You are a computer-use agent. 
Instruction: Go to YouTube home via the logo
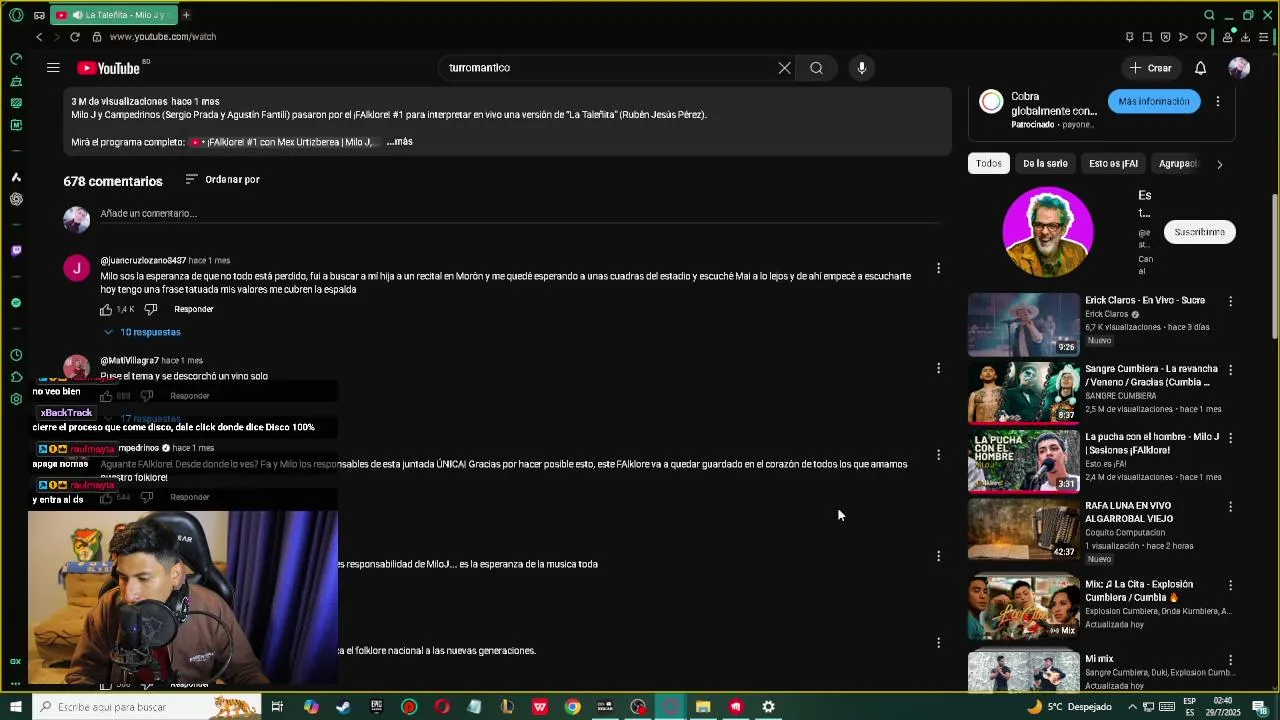[x=109, y=68]
